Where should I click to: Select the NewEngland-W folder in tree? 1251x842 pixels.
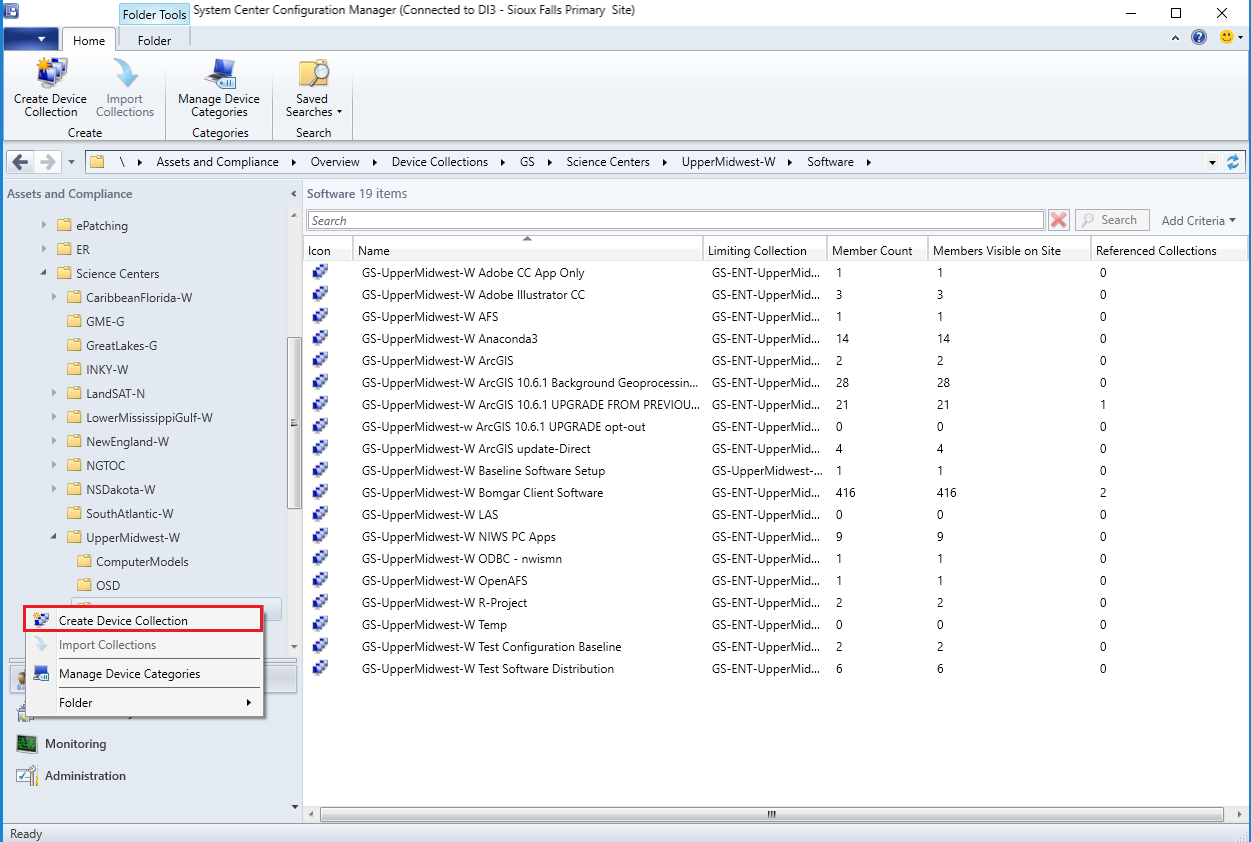point(127,441)
